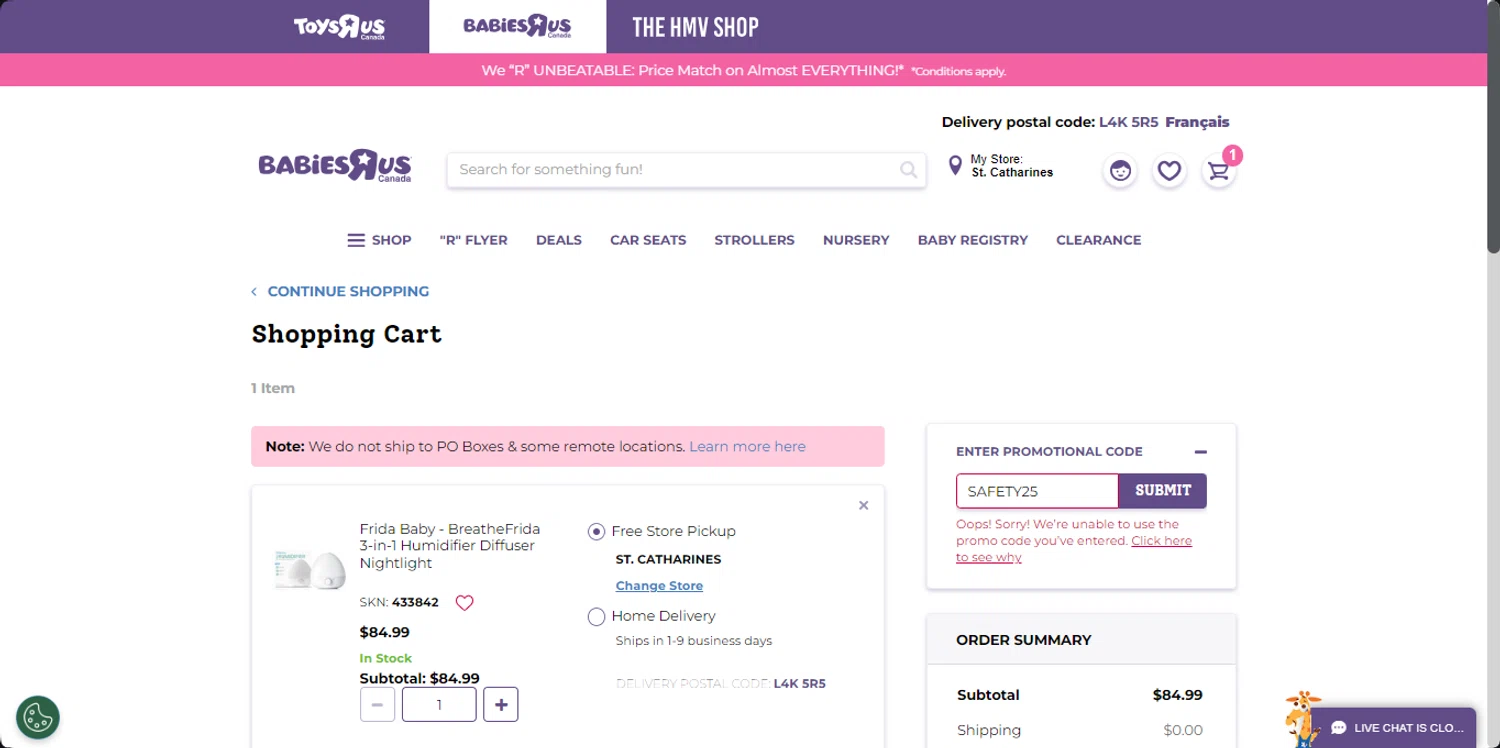Collapse the promotional code section
1500x748 pixels.
click(1200, 452)
